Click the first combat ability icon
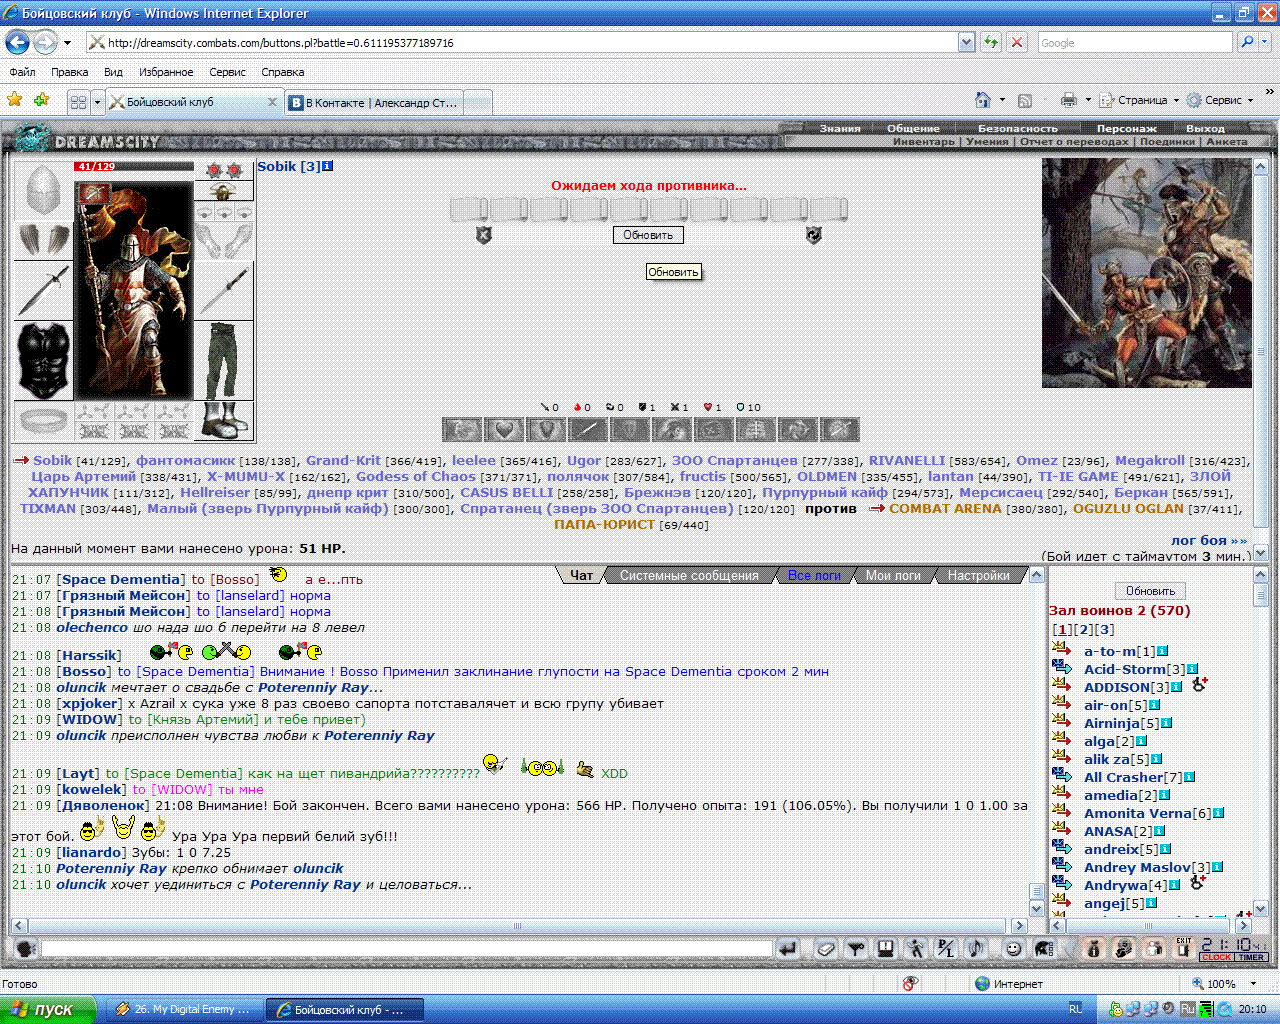 462,430
